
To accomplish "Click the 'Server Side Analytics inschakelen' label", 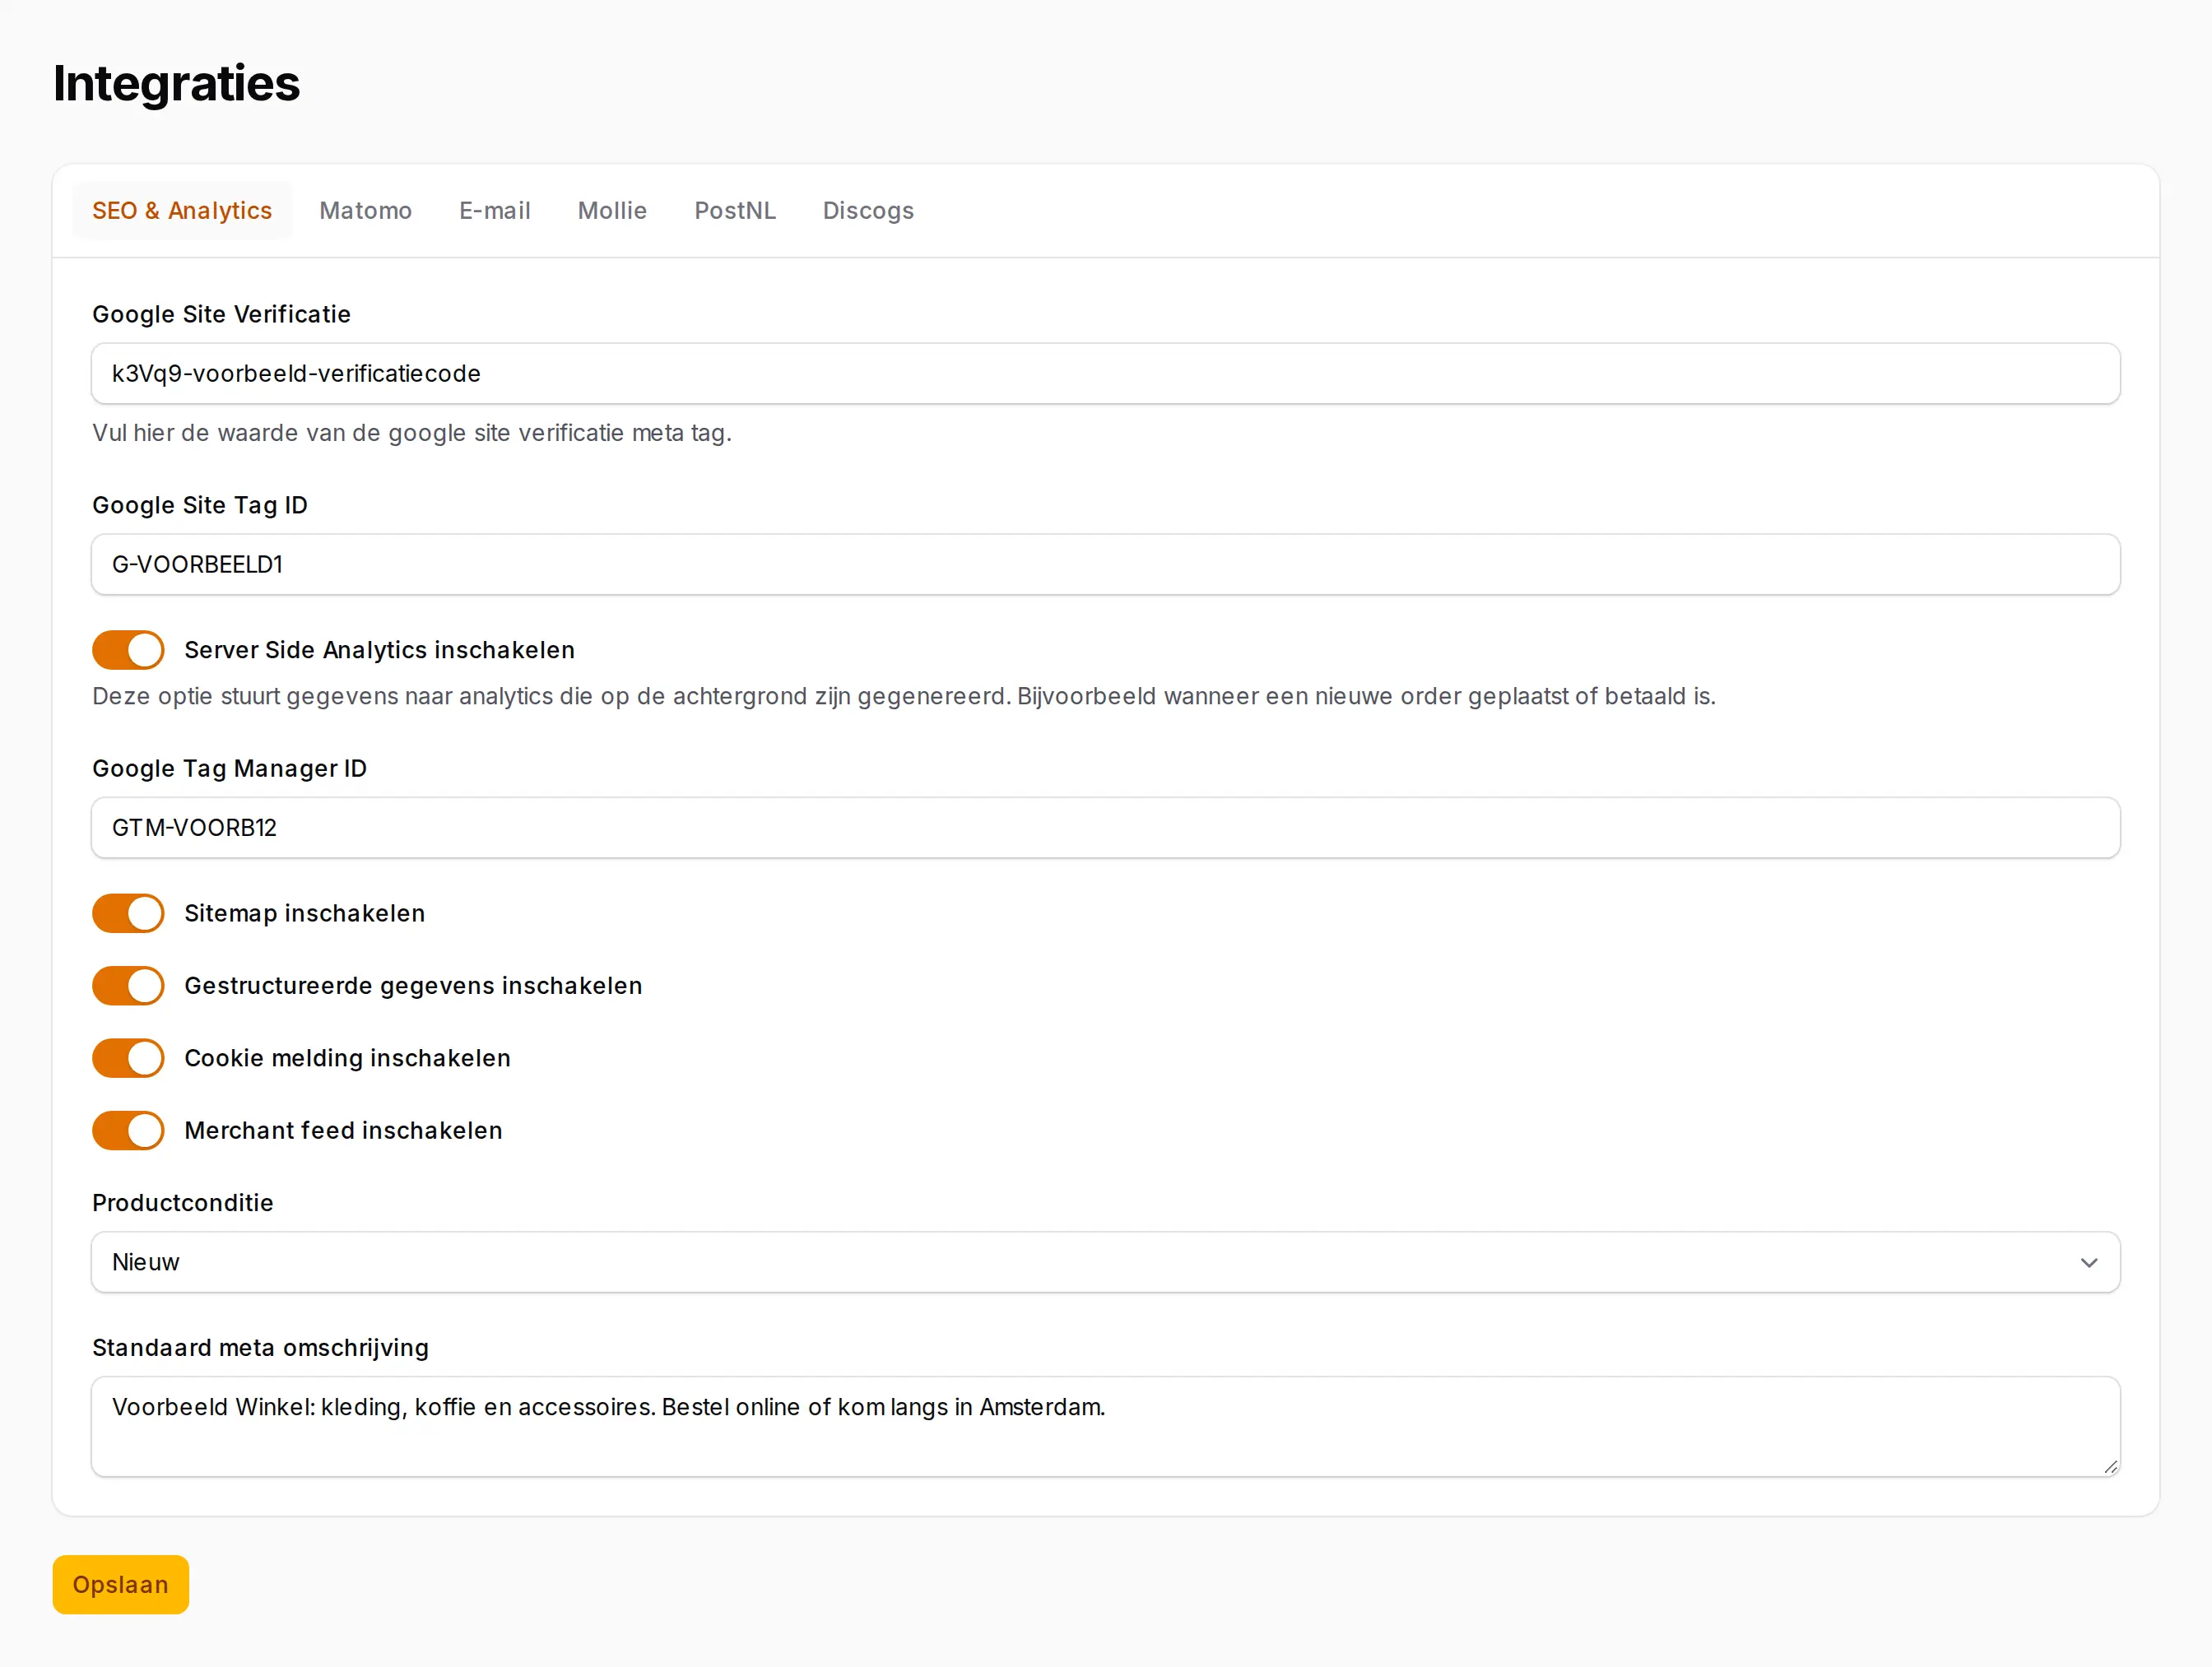I will (x=379, y=650).
